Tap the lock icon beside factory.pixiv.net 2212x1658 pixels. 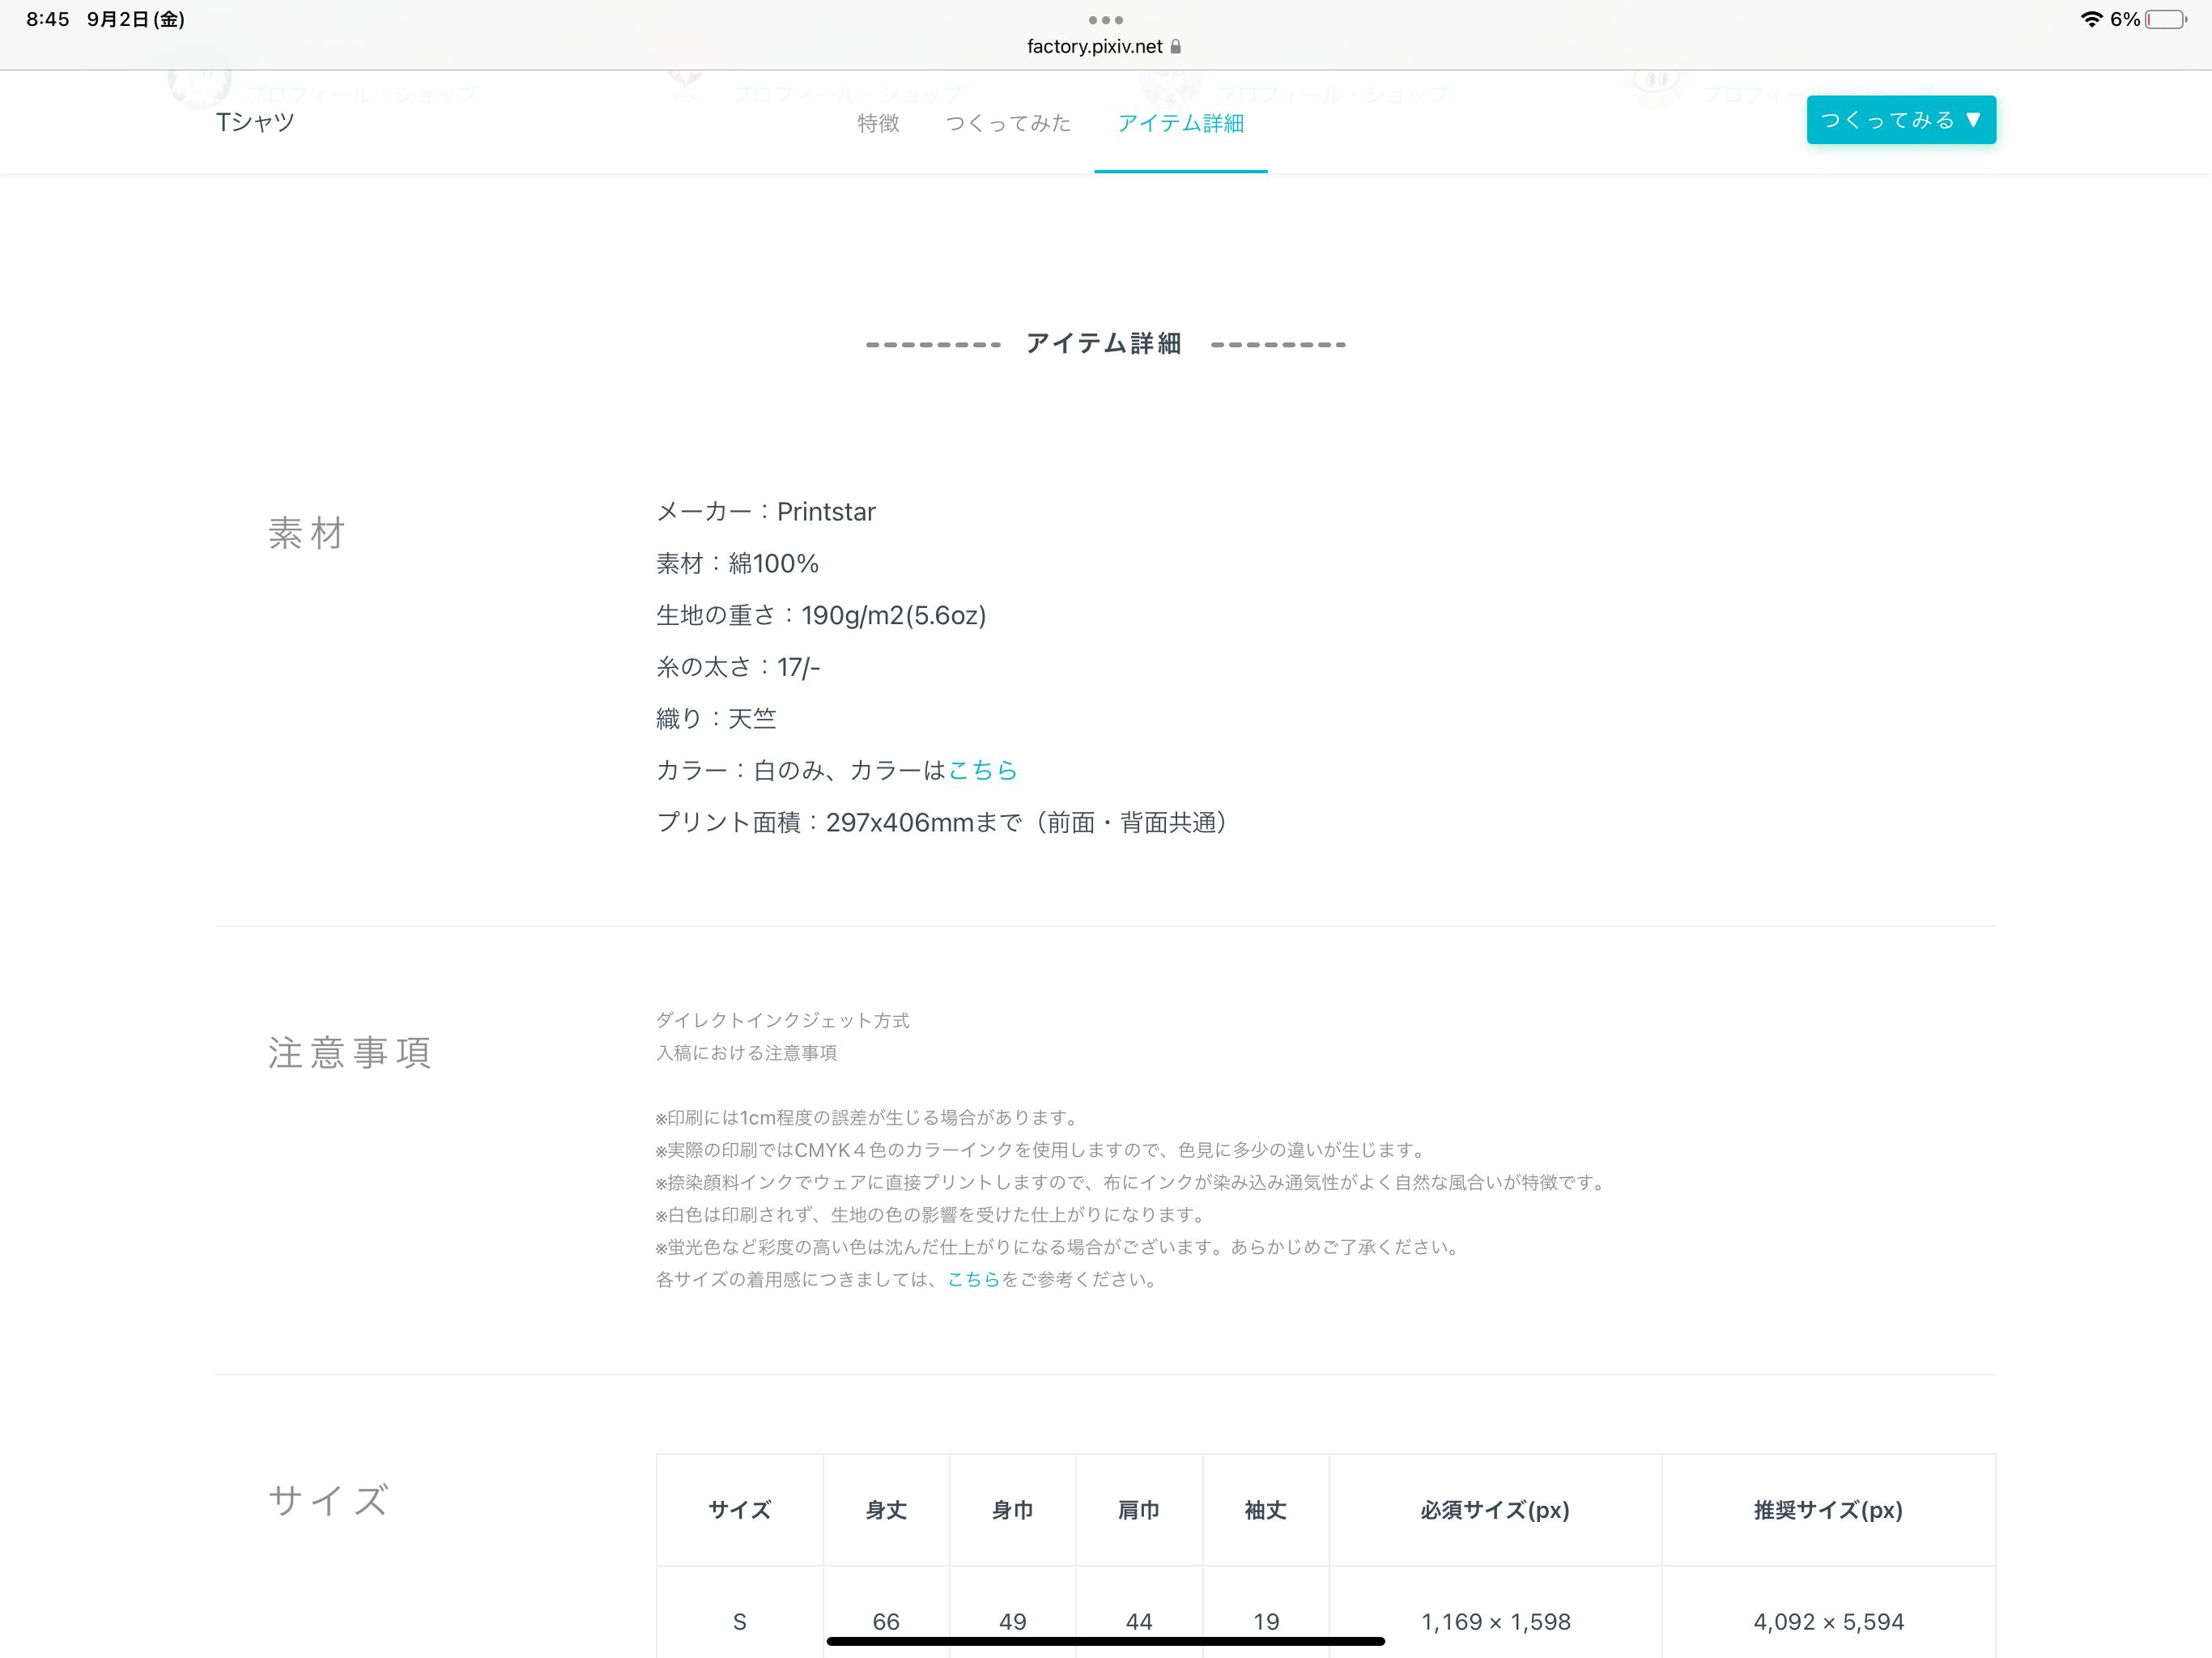click(x=1175, y=47)
